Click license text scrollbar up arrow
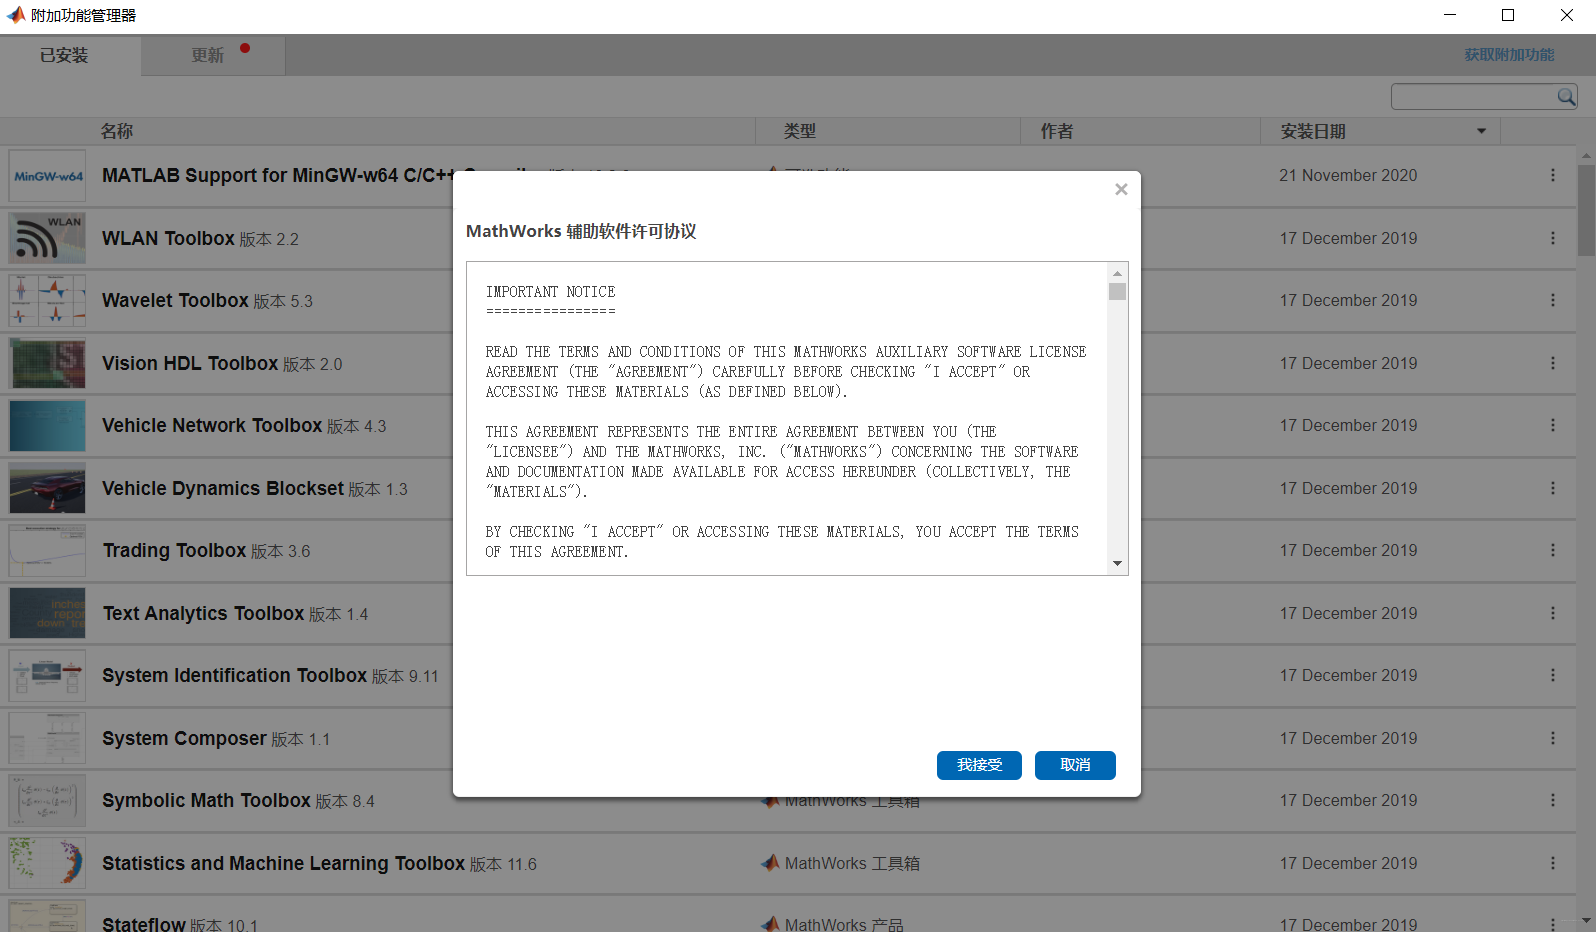 pyautogui.click(x=1117, y=272)
